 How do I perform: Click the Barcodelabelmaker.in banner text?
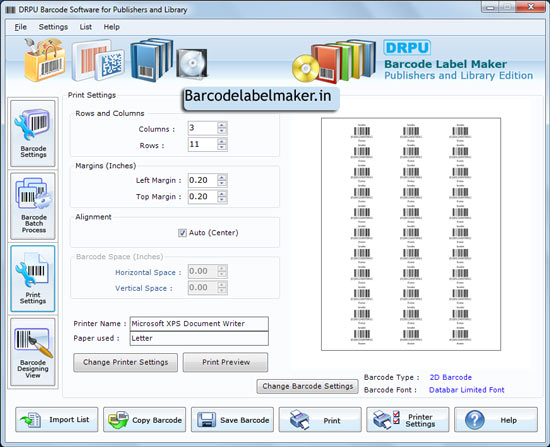tap(258, 96)
